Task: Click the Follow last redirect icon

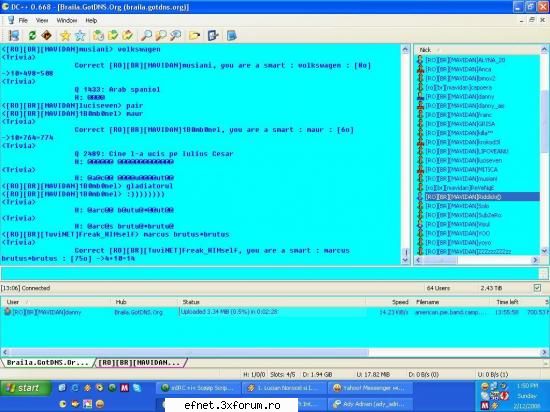Action: tap(47, 35)
